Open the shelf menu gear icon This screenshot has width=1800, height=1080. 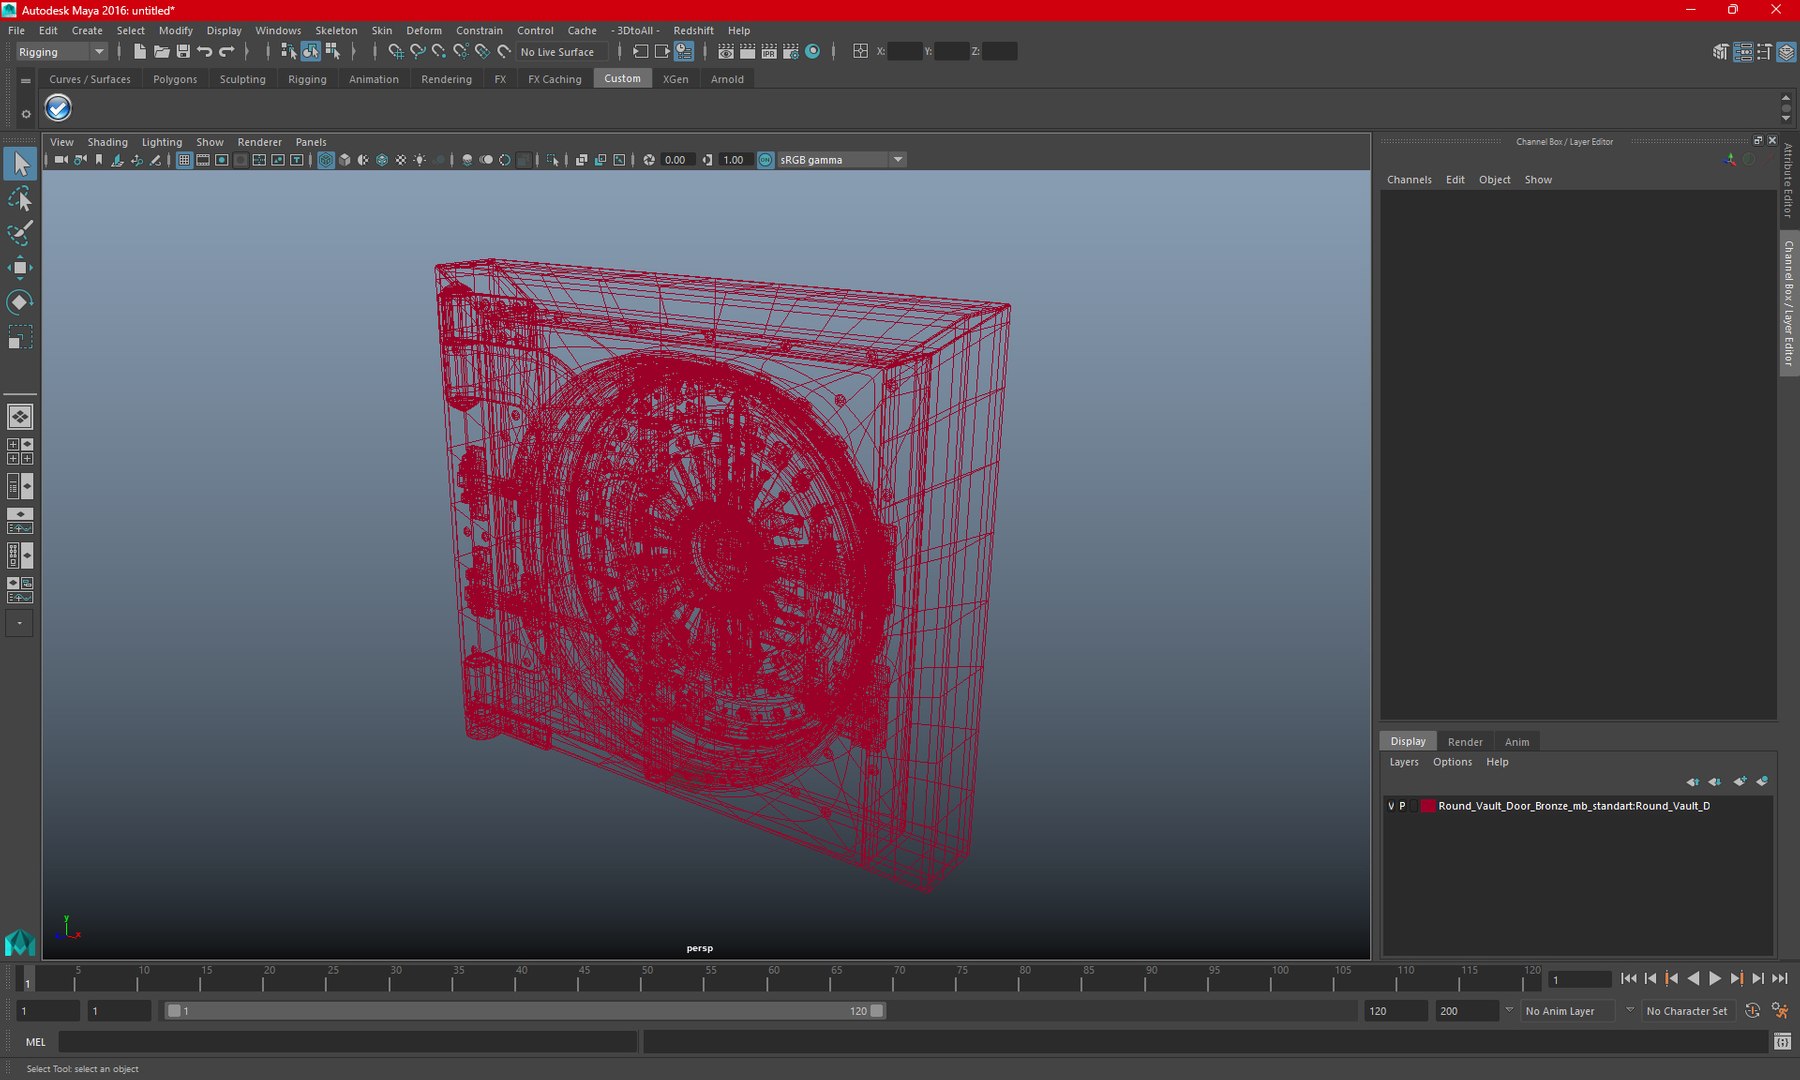(x=26, y=114)
